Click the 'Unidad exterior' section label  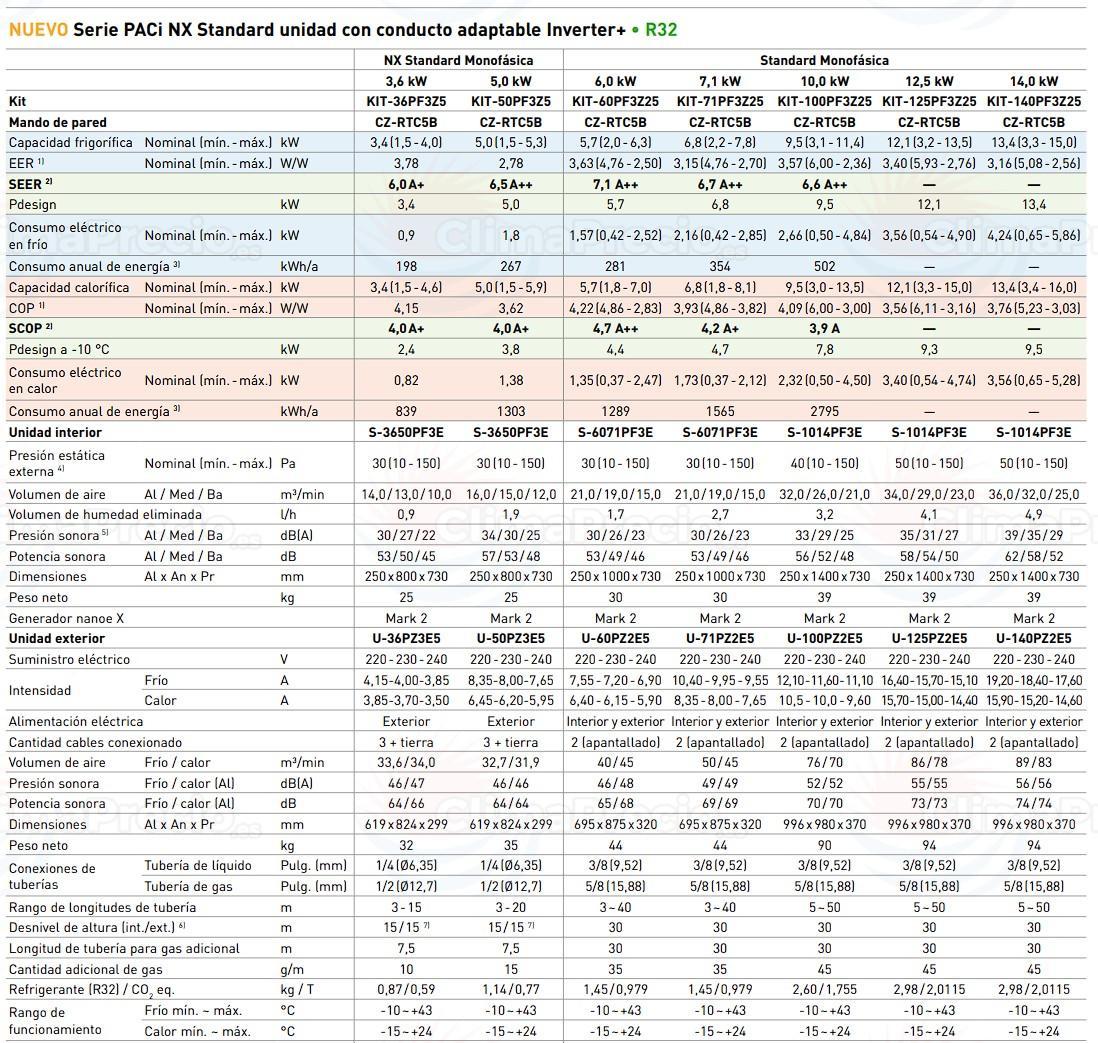(56, 638)
